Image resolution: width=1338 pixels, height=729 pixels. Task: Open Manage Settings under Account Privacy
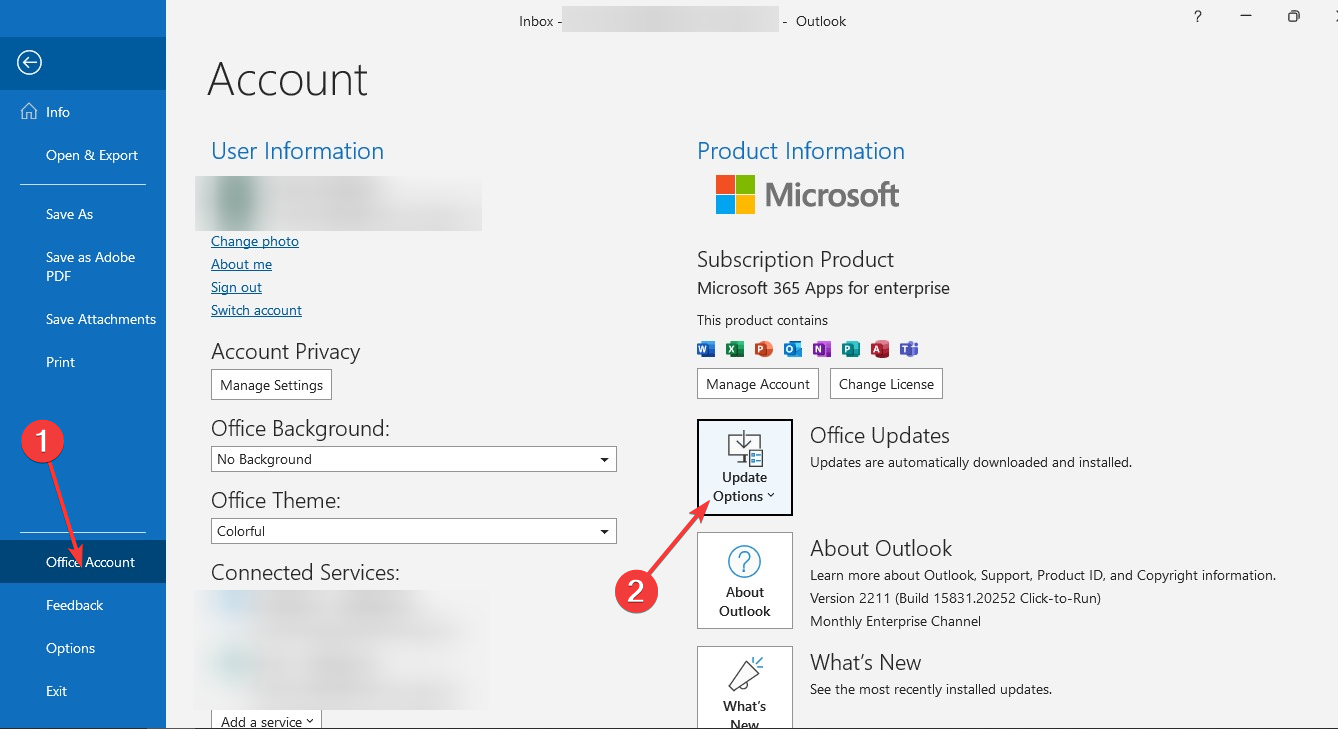[271, 385]
